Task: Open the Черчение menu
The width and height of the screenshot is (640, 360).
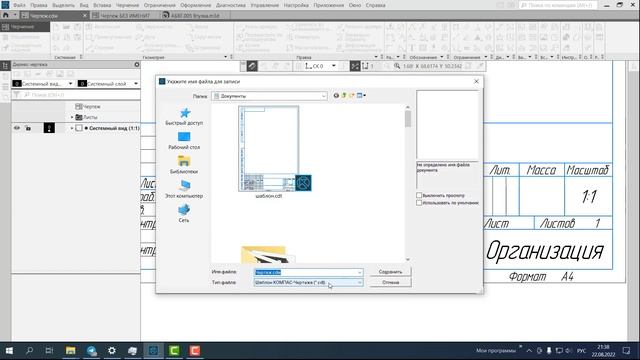Action: click(x=127, y=5)
